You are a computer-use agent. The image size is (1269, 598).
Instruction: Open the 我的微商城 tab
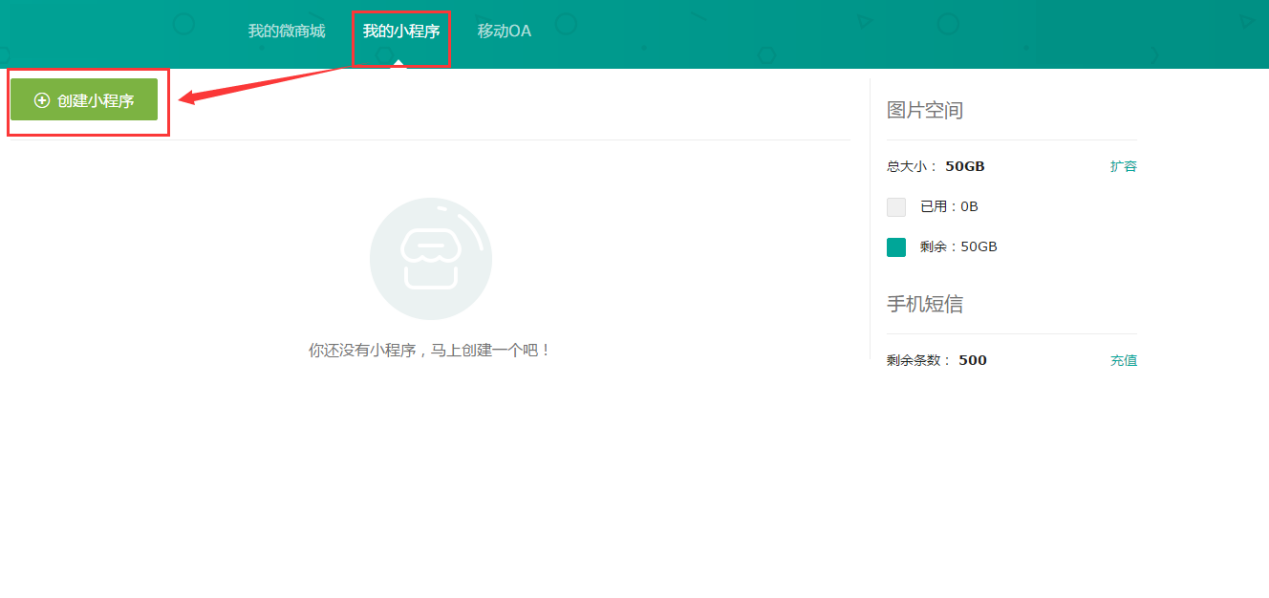[287, 31]
